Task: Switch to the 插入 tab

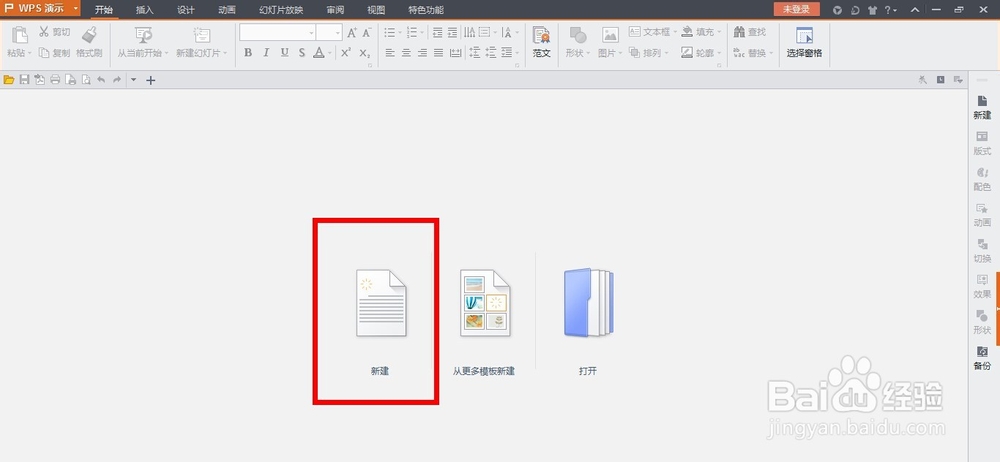Action: 145,10
